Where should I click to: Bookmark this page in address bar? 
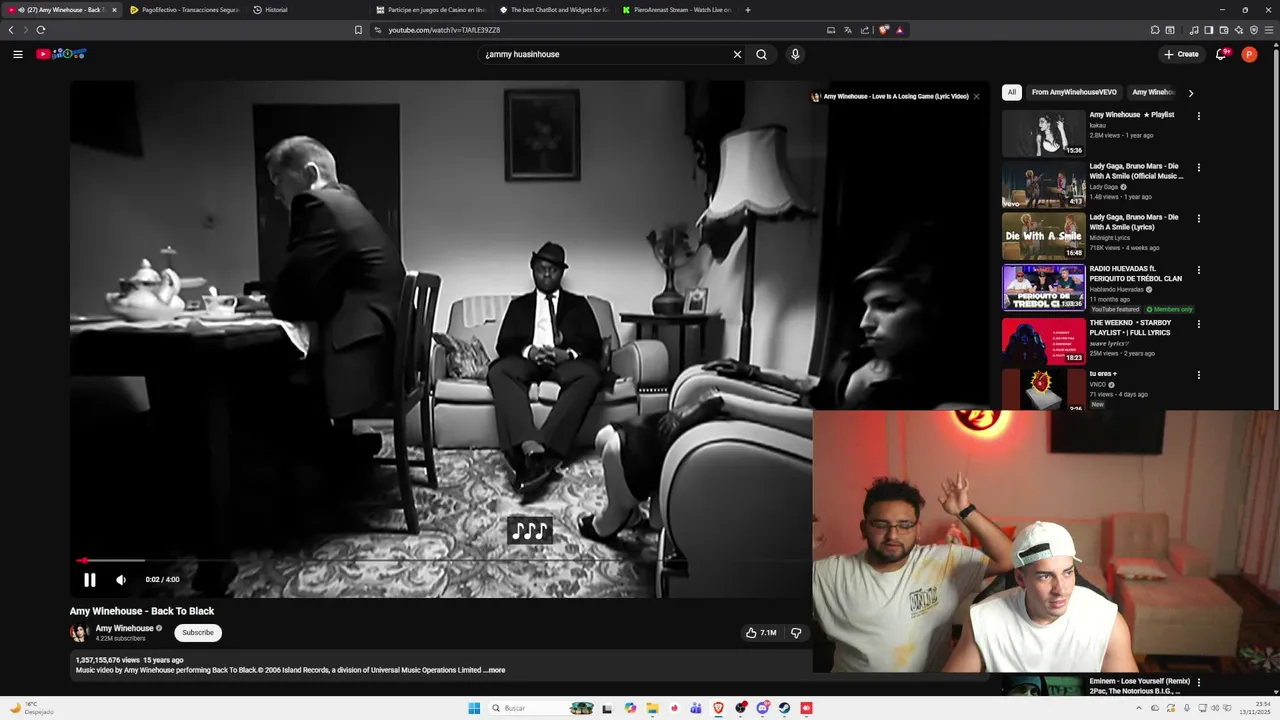(358, 30)
